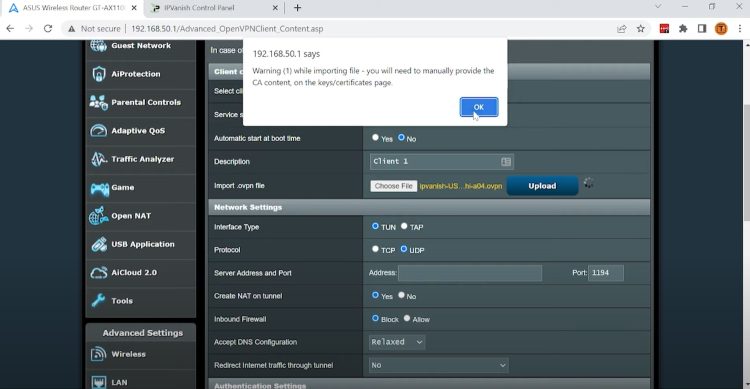Click the Advanced Settings sidebar heading

(x=143, y=333)
